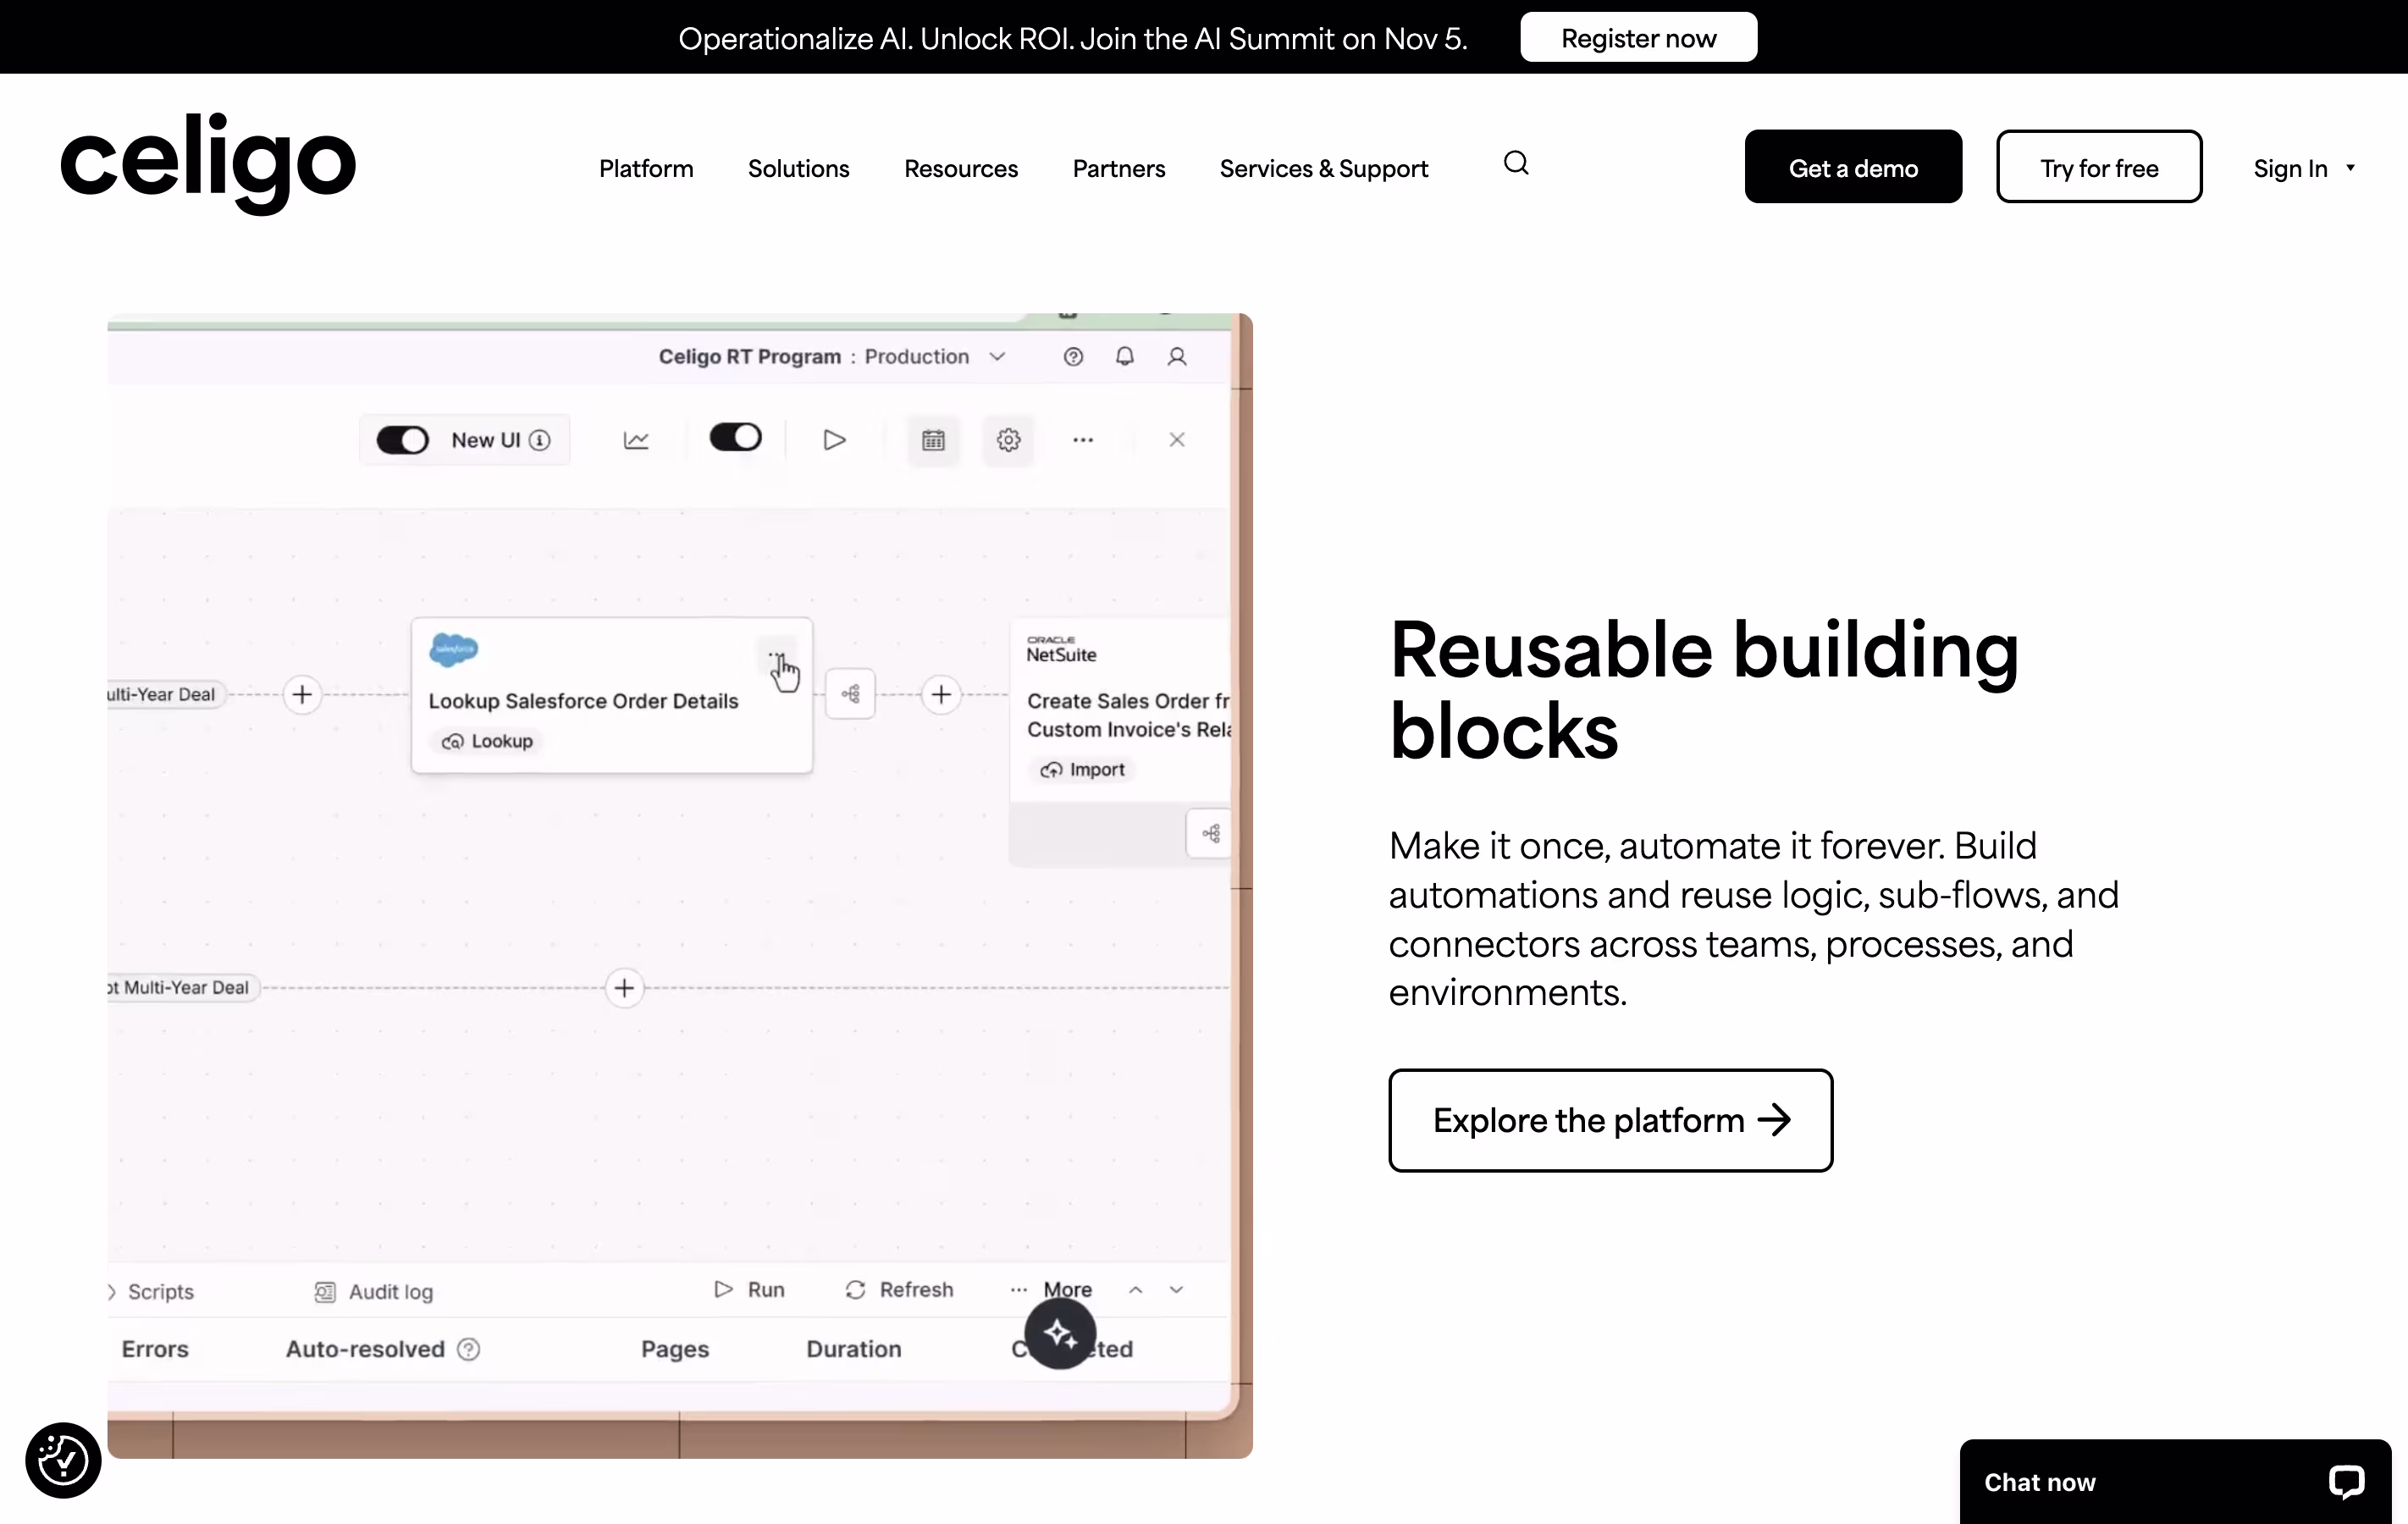Click the search magnifier icon in navigation
Screen dimensions: 2408x1524
pyautogui.click(x=1516, y=163)
